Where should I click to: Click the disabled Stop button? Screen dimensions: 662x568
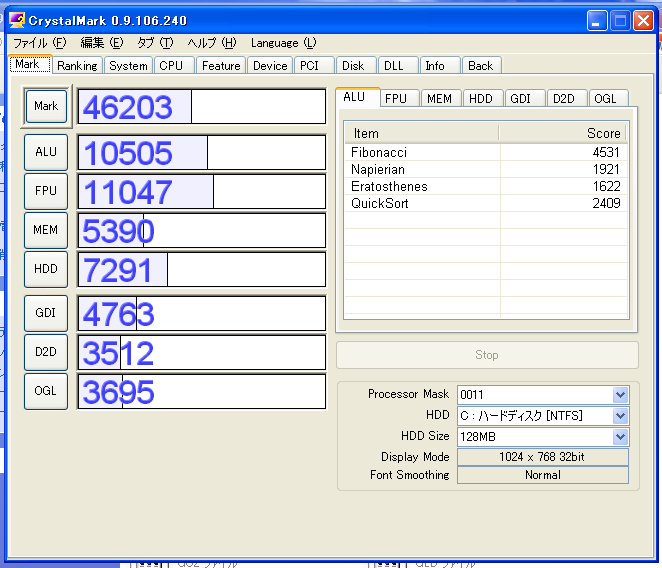point(487,355)
